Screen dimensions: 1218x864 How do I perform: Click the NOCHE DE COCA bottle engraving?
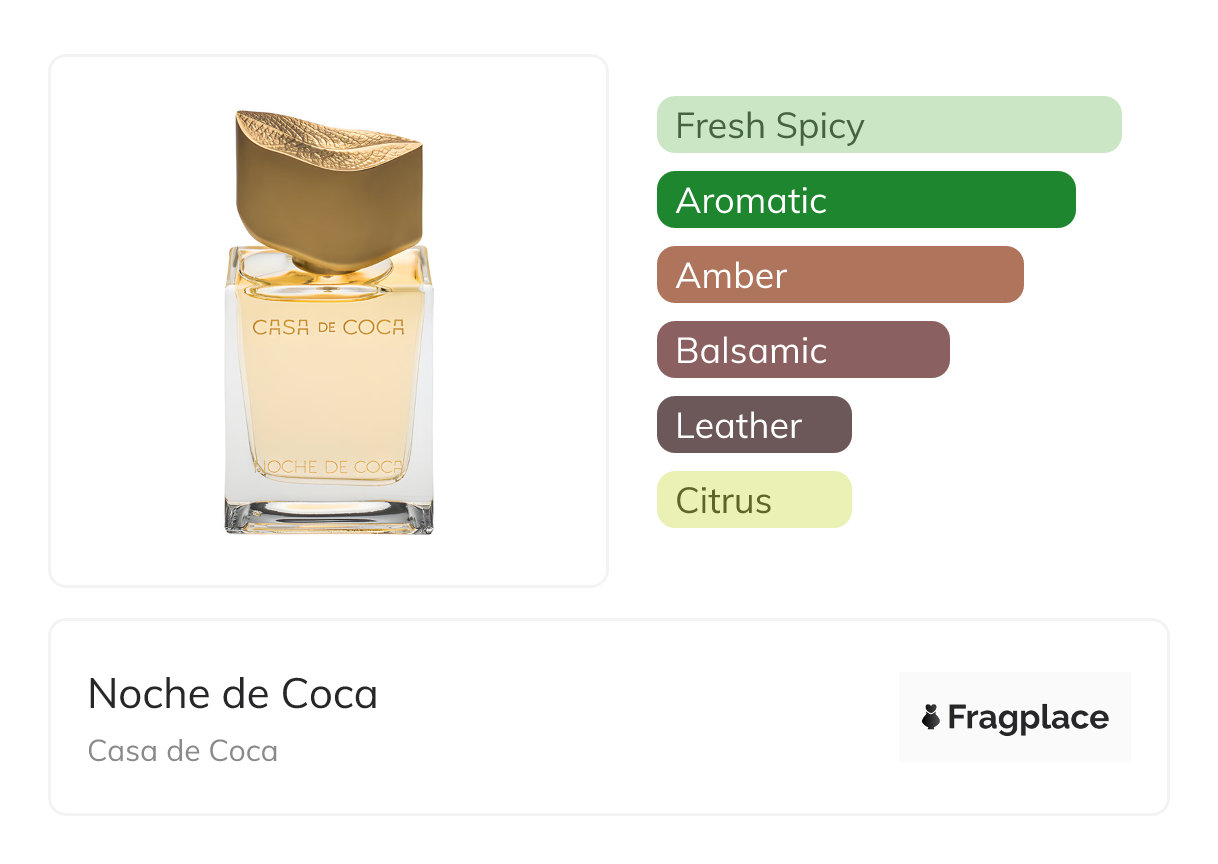(328, 467)
